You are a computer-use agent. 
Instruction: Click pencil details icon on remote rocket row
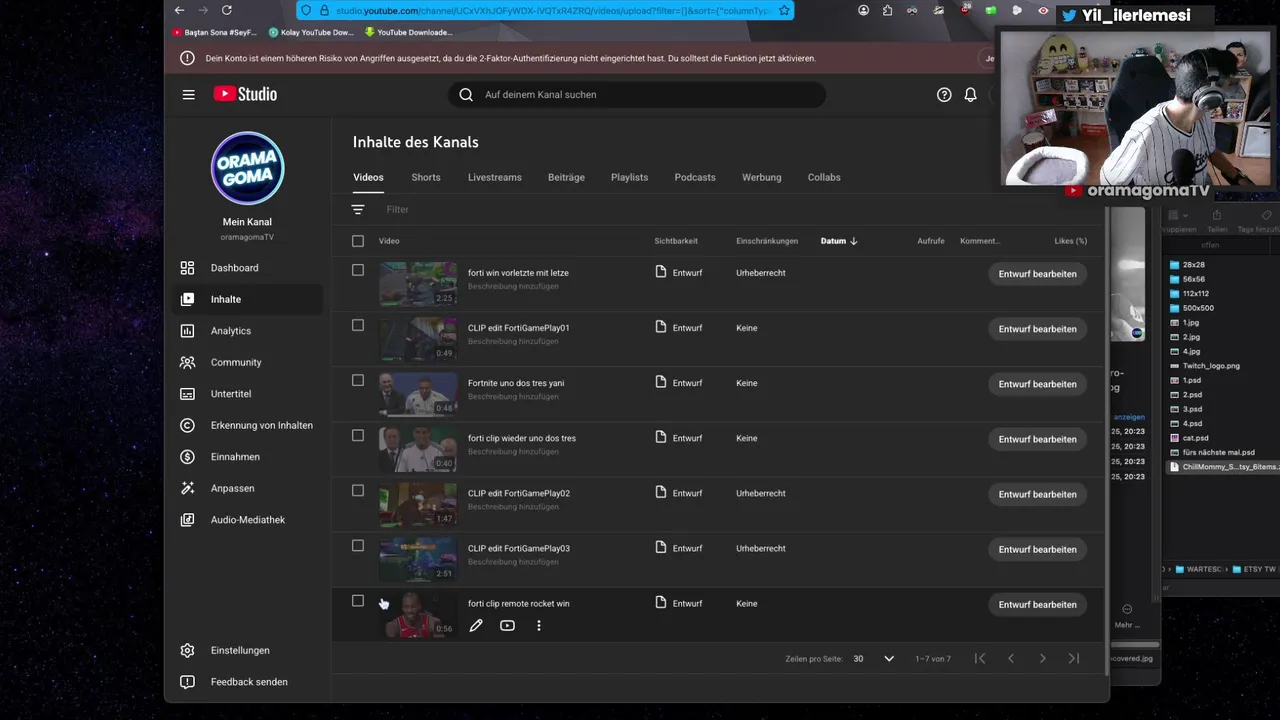[x=476, y=626]
